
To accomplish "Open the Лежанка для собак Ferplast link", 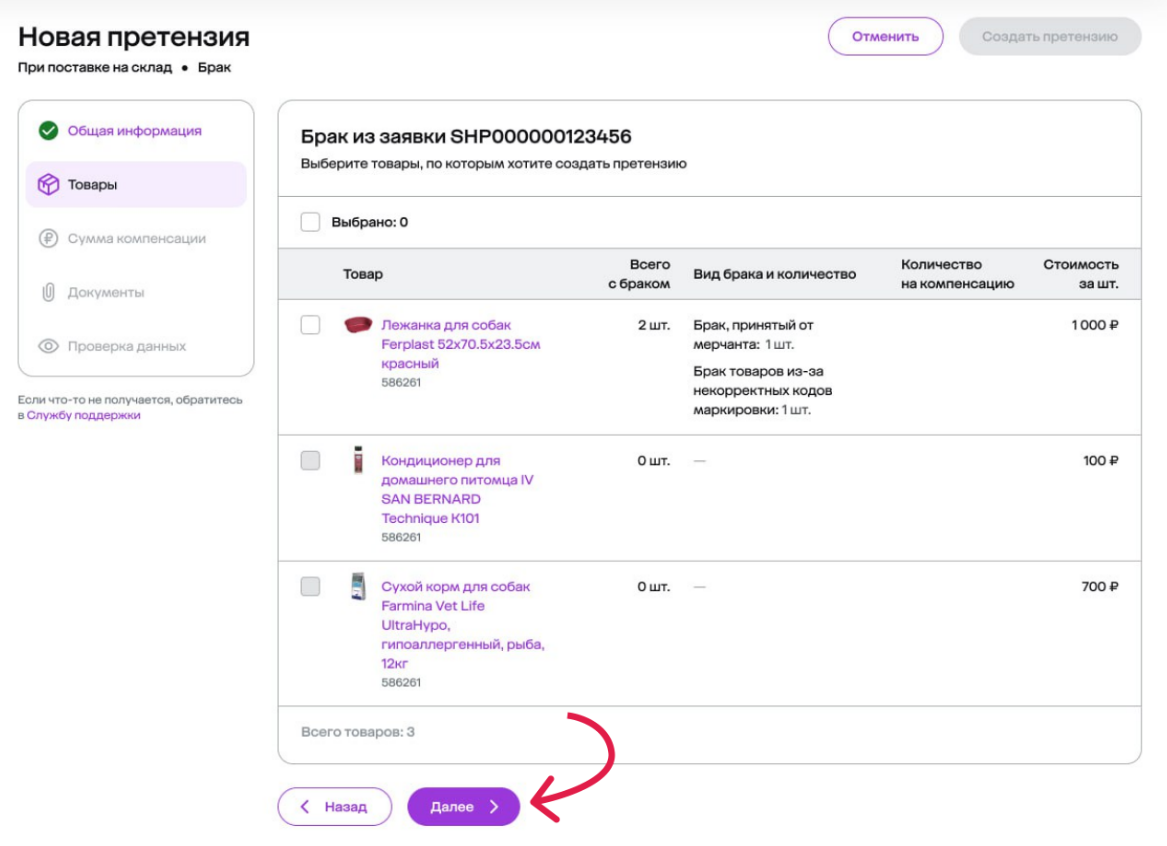I will coord(461,345).
